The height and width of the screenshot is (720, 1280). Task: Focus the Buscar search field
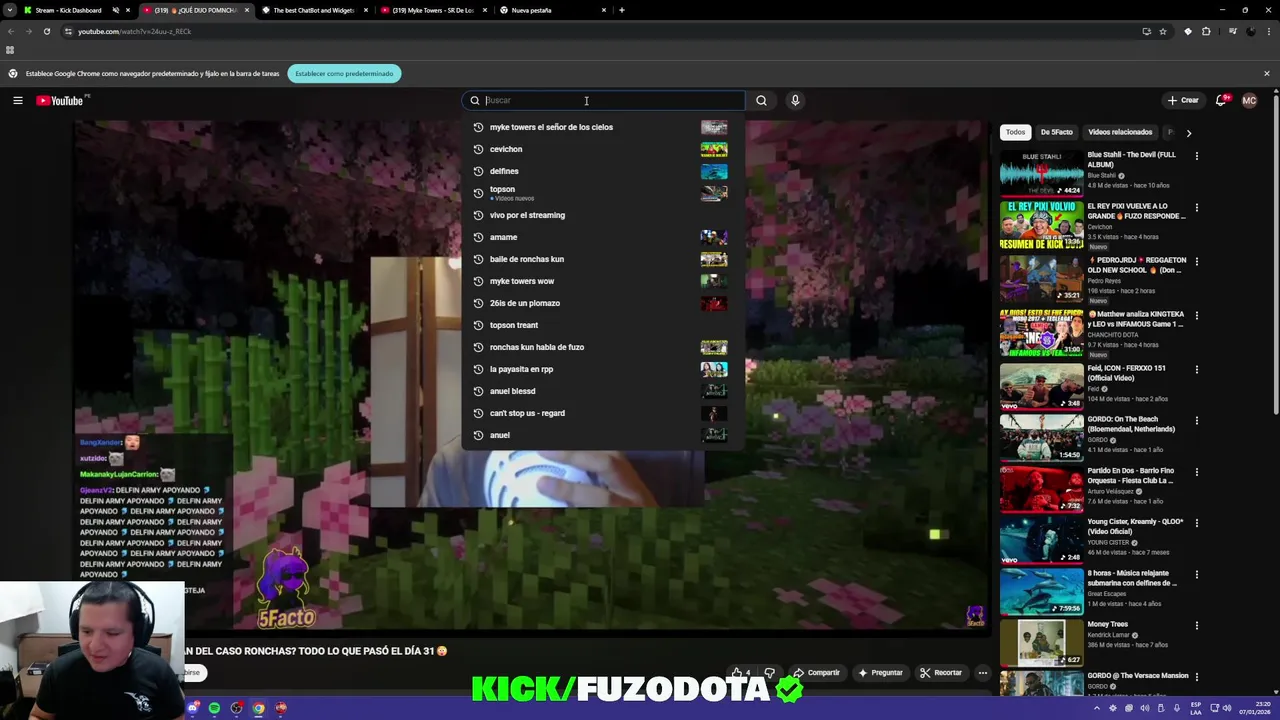click(603, 100)
